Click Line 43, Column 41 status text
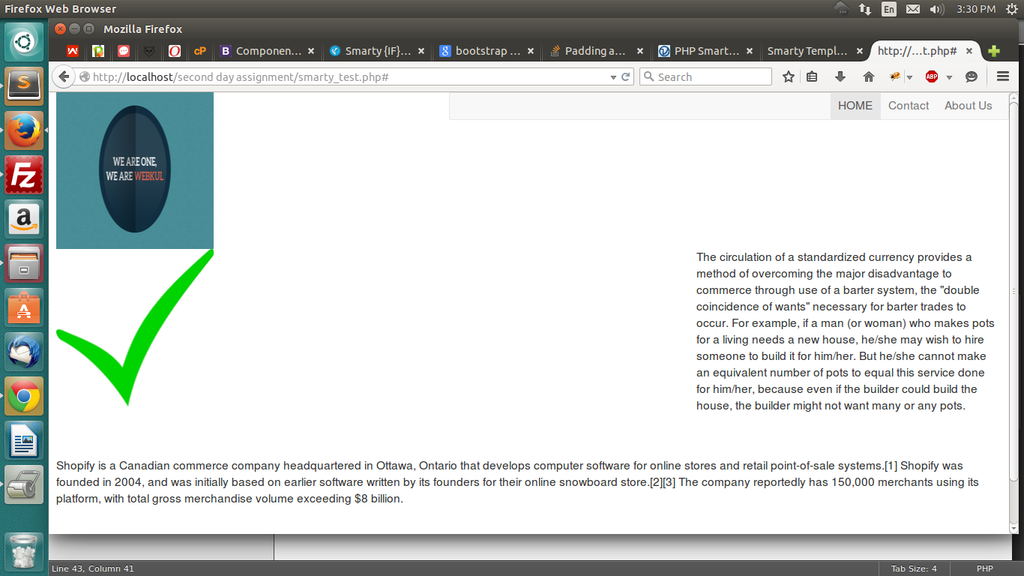This screenshot has height=576, width=1024. point(93,569)
